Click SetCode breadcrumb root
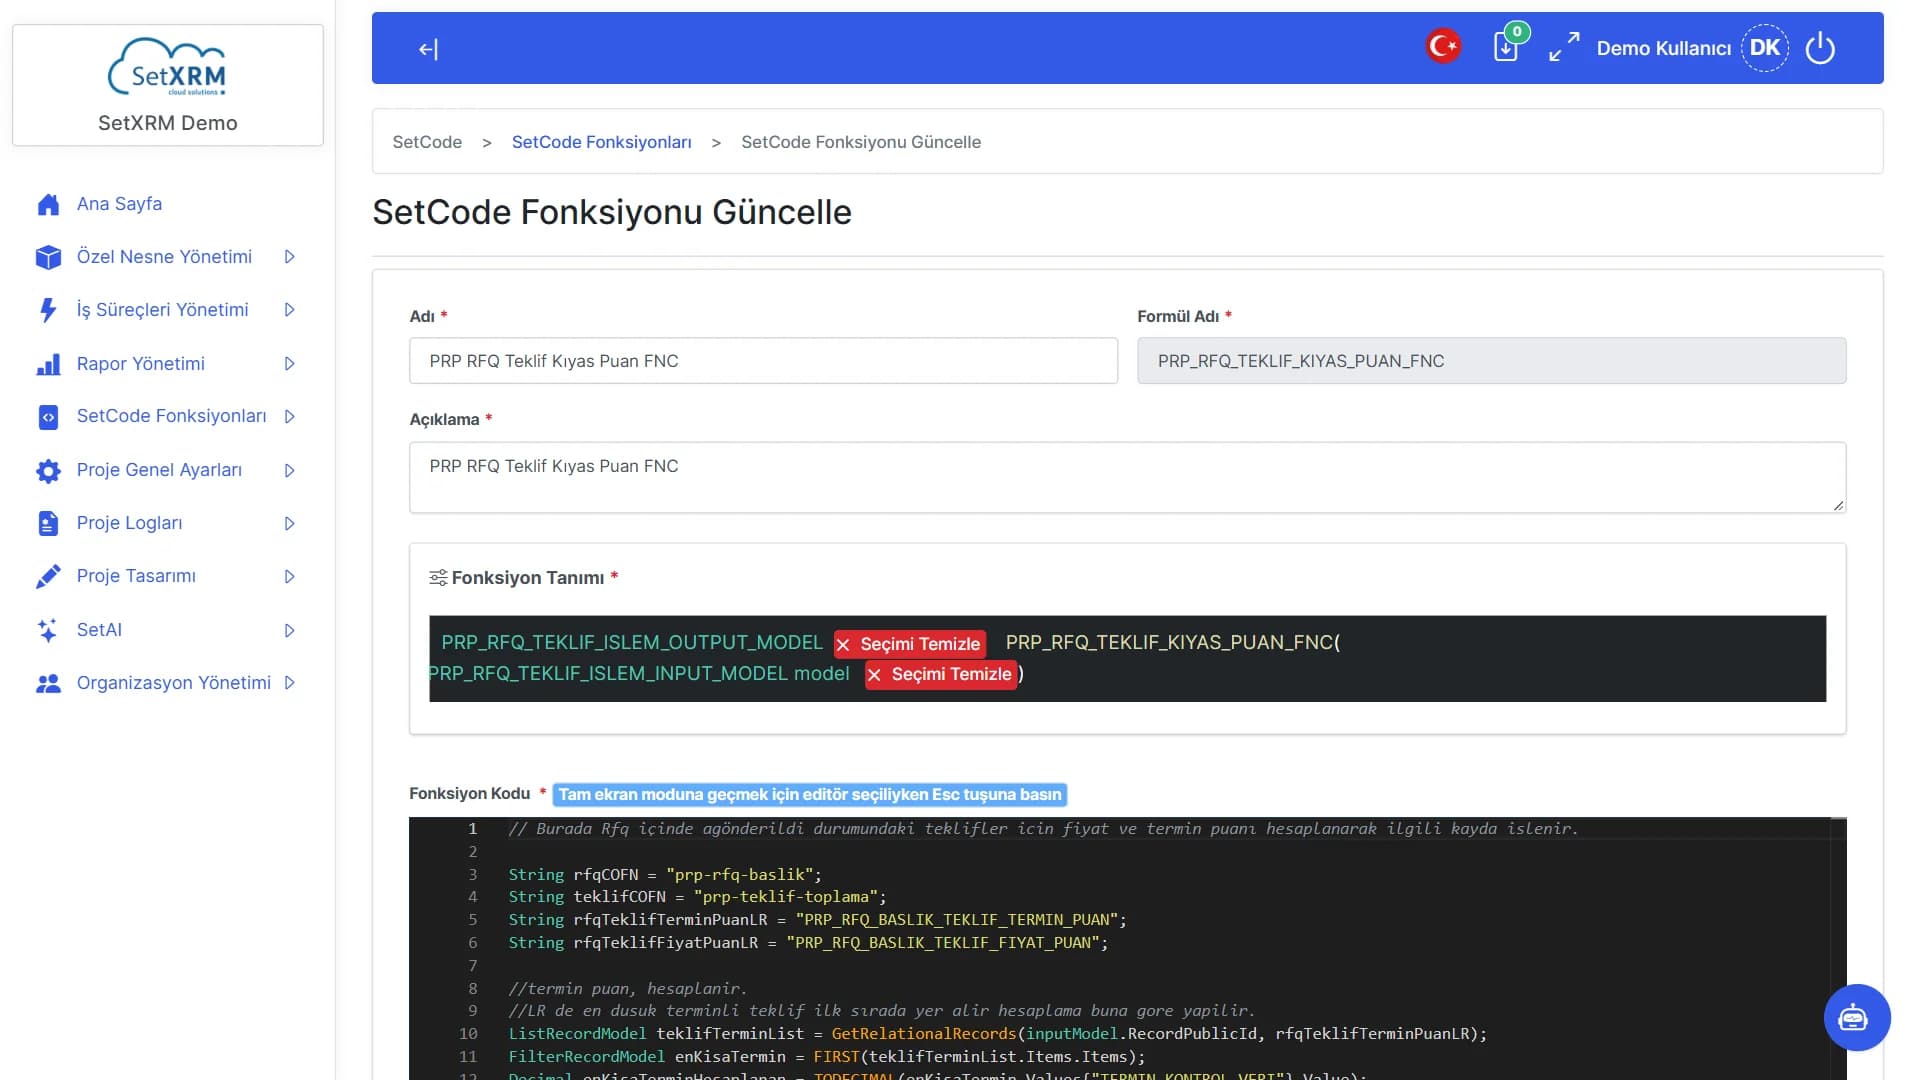 [x=427, y=142]
